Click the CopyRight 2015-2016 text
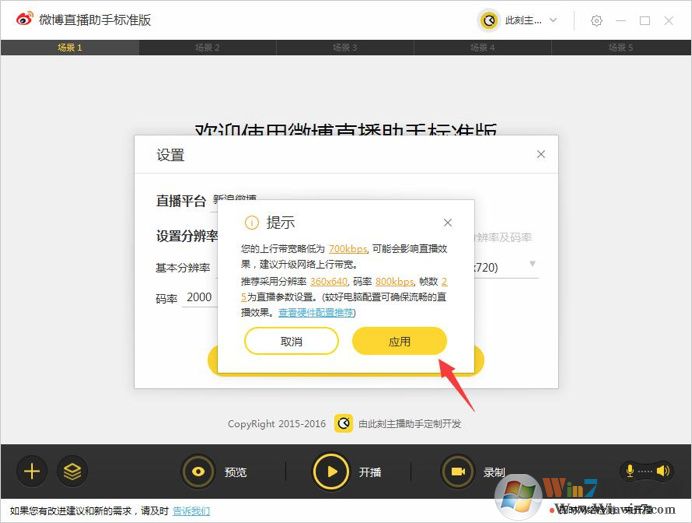 [x=277, y=424]
